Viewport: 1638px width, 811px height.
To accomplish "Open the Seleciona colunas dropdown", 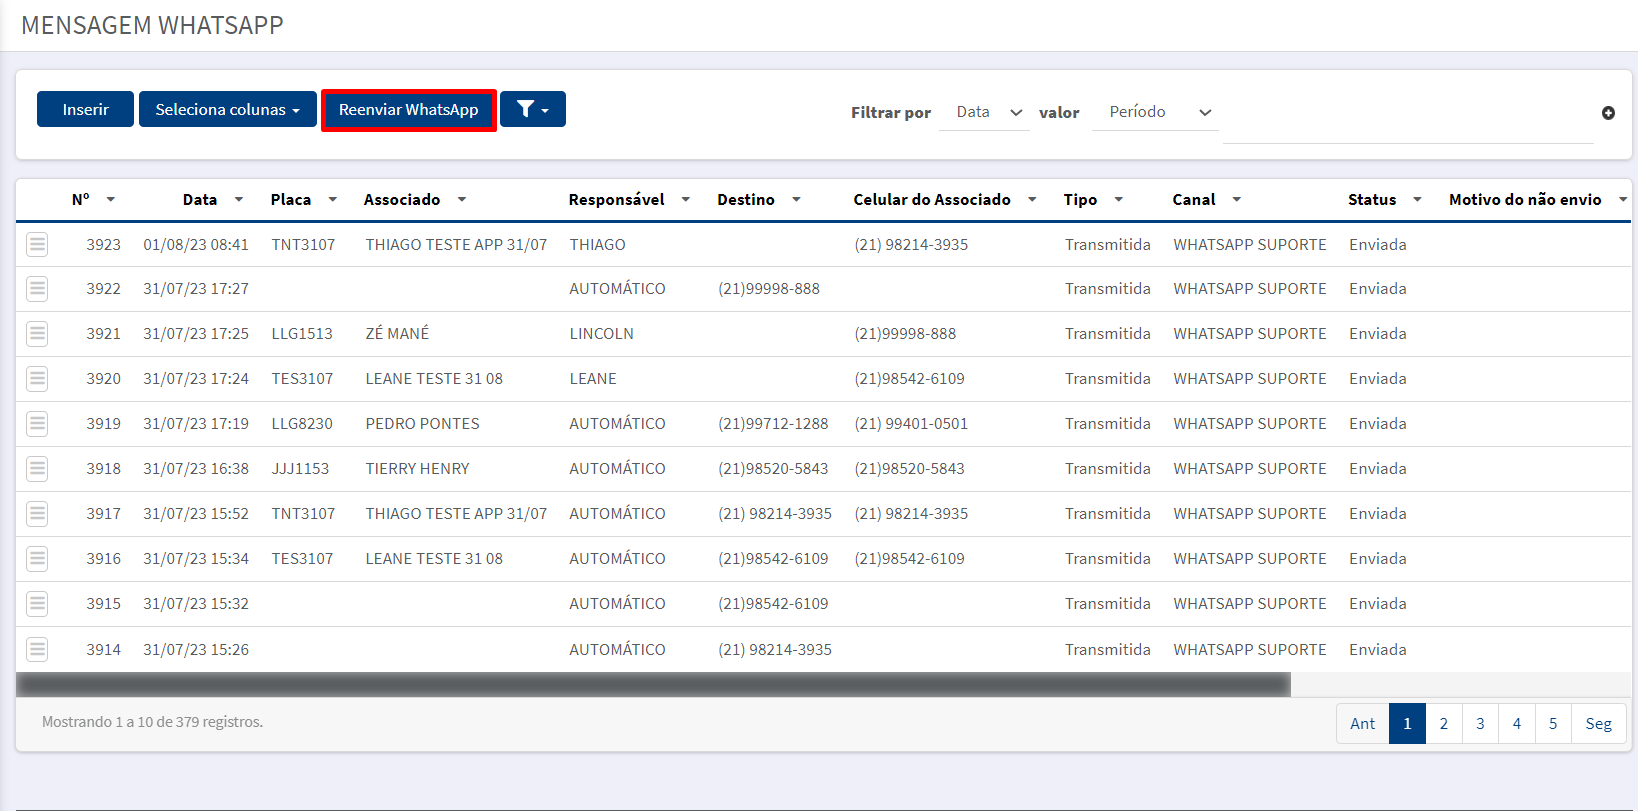I will click(x=228, y=109).
